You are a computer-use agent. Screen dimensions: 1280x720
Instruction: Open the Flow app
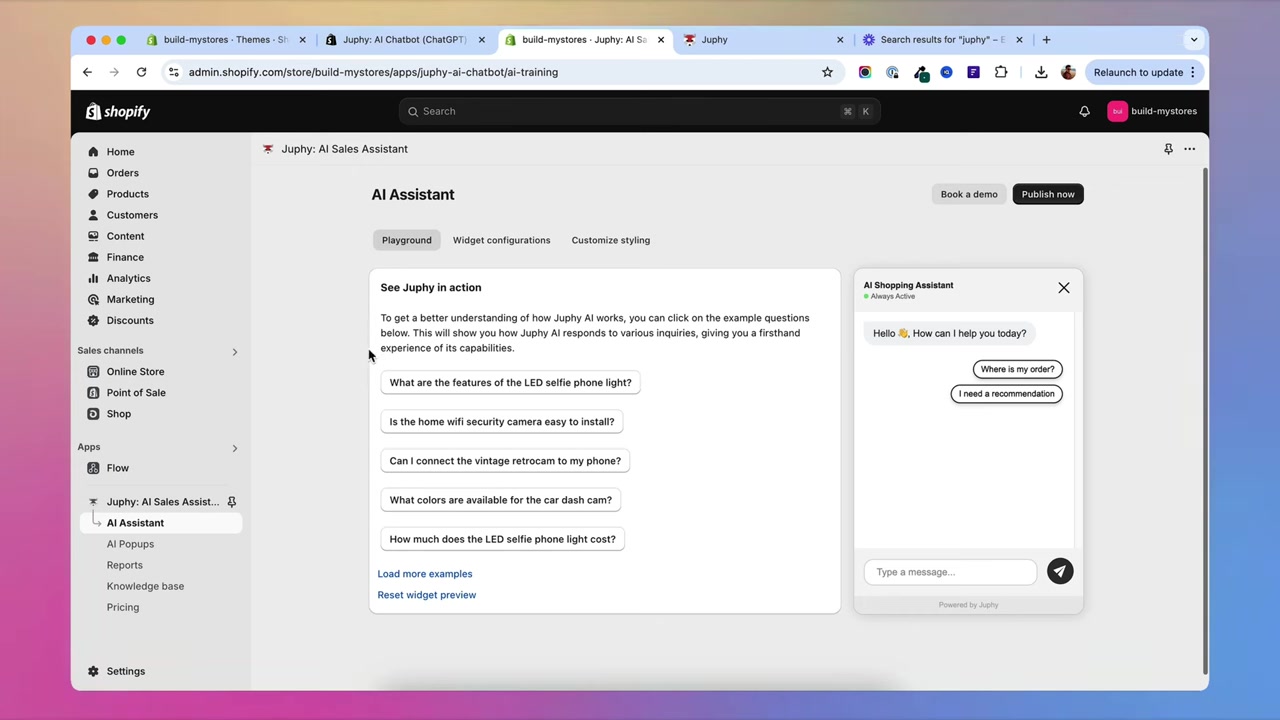point(117,467)
